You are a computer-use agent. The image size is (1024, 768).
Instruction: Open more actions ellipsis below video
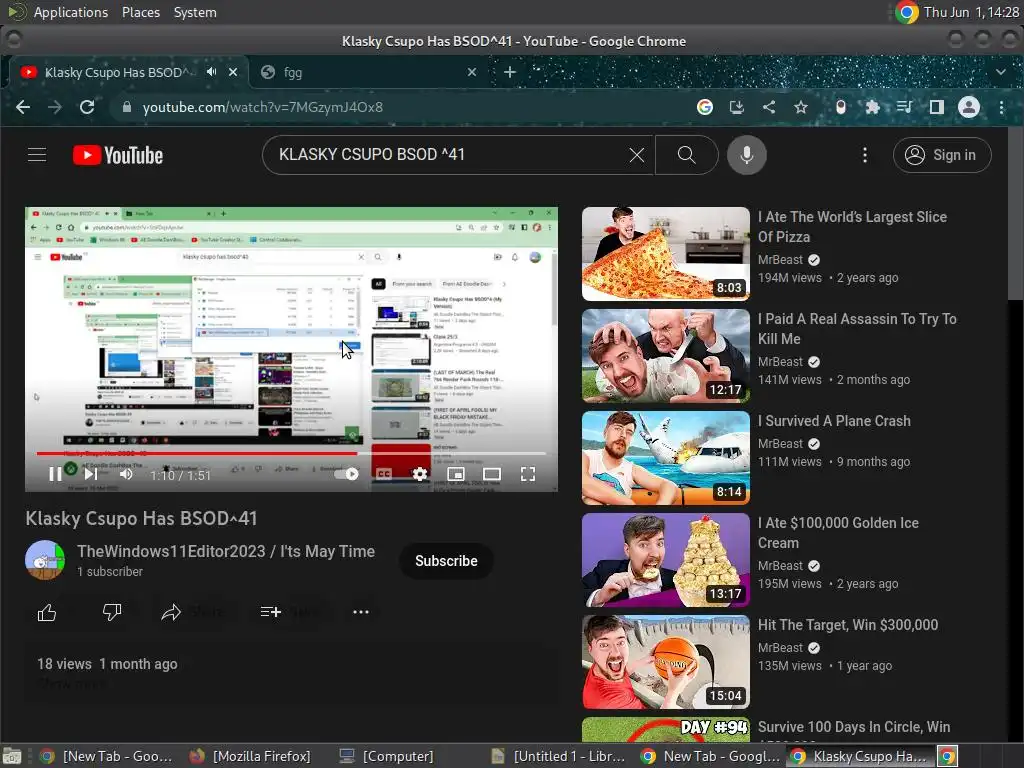click(360, 613)
